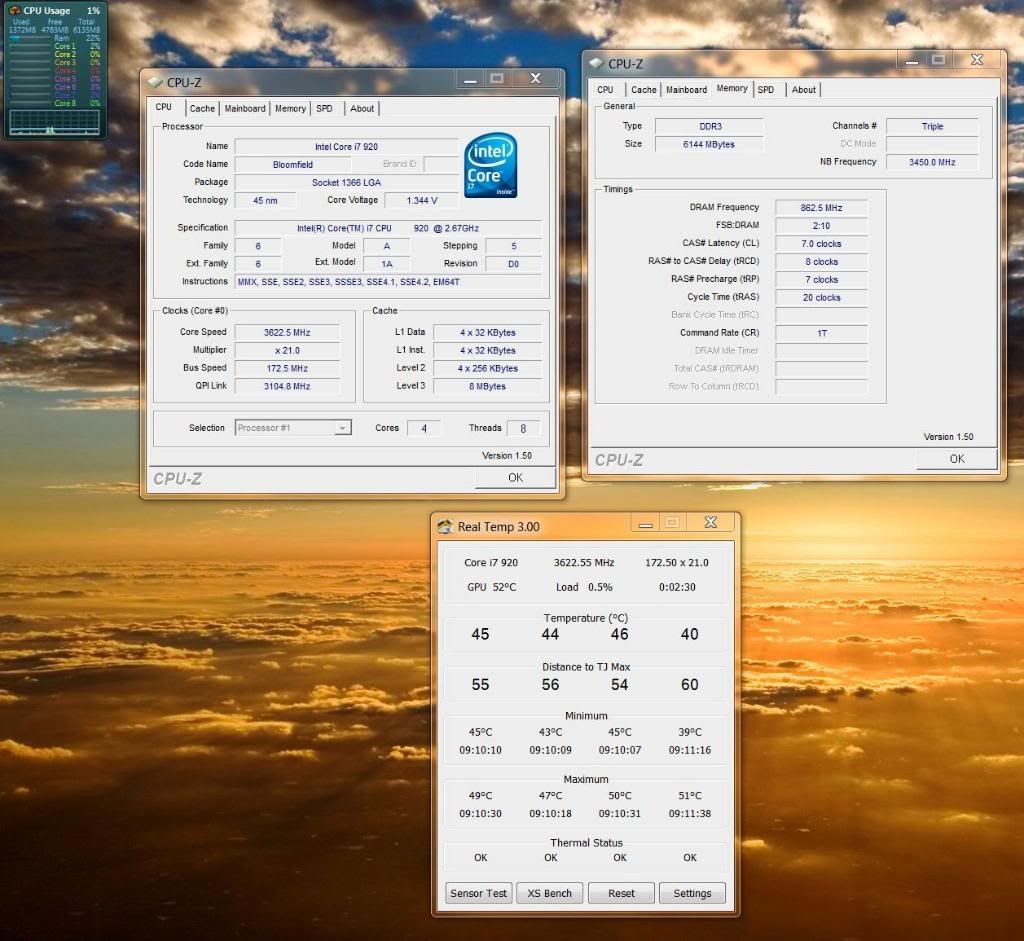The width and height of the screenshot is (1024, 941).
Task: Click the Minimum temperature 39°C in Real Temp
Action: [690, 732]
